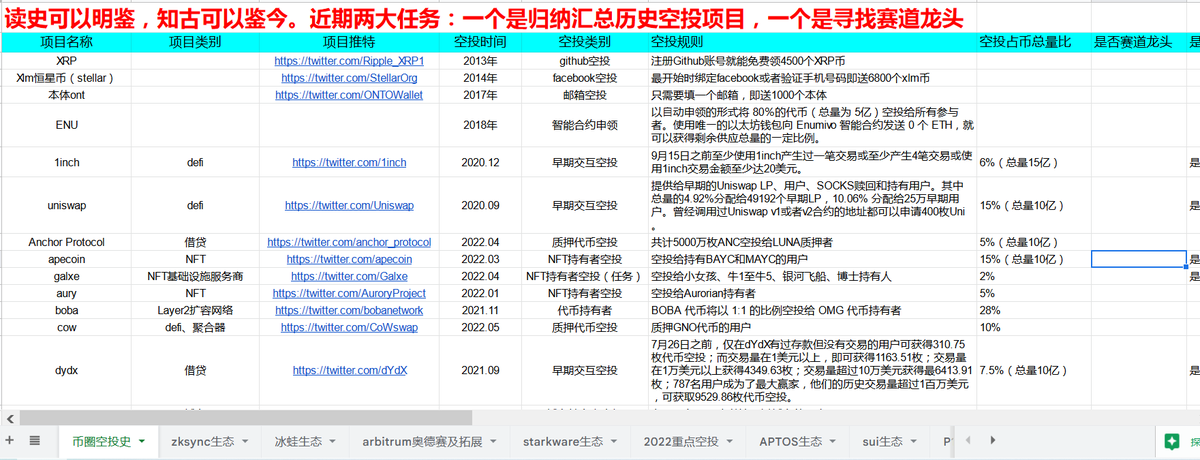Viewport: 1200px width, 460px height.
Task: Select the github空投 category cell
Action: [x=583, y=60]
